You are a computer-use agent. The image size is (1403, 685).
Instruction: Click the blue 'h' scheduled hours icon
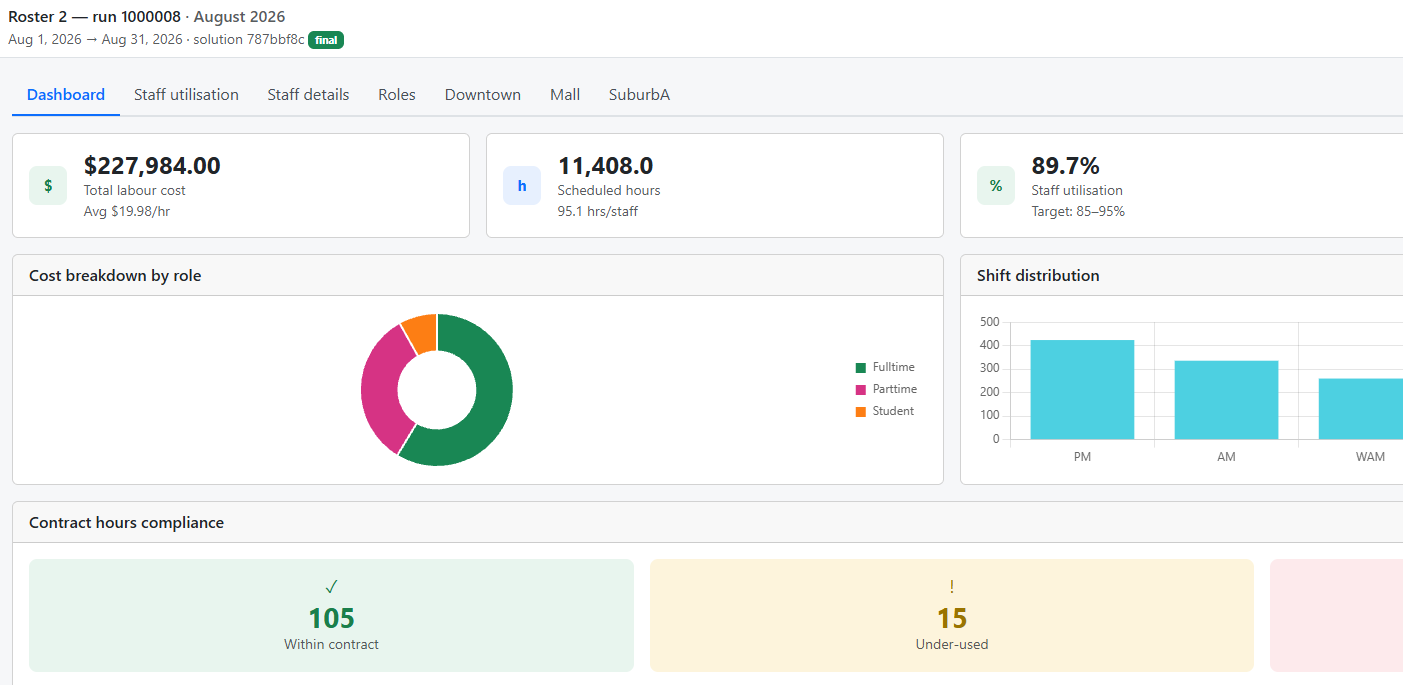(522, 186)
